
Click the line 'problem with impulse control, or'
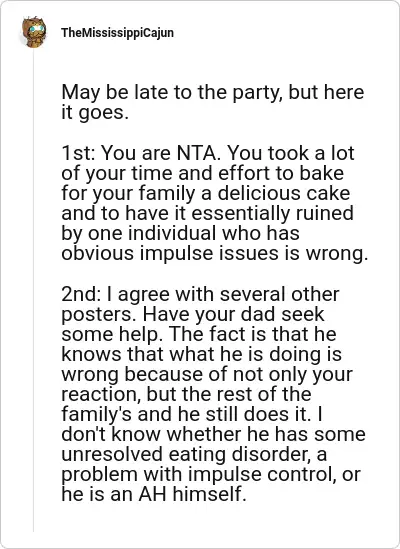211,475
